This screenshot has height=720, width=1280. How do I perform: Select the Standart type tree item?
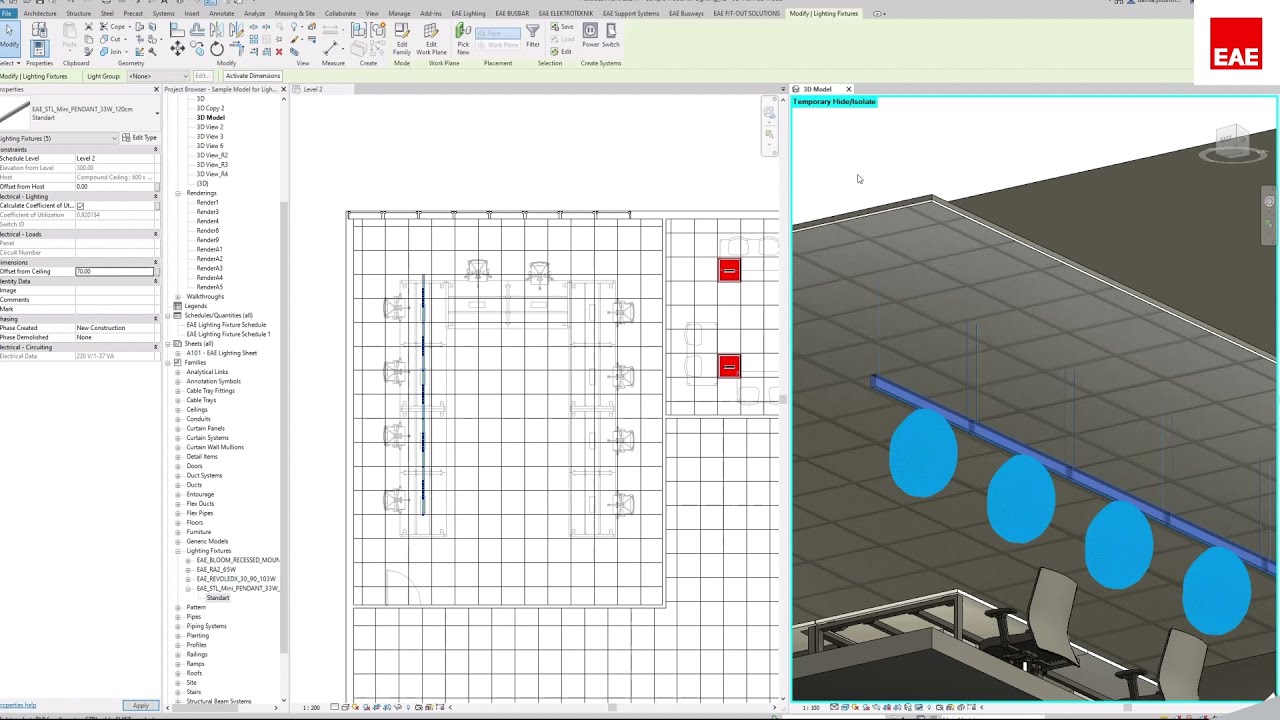217,598
